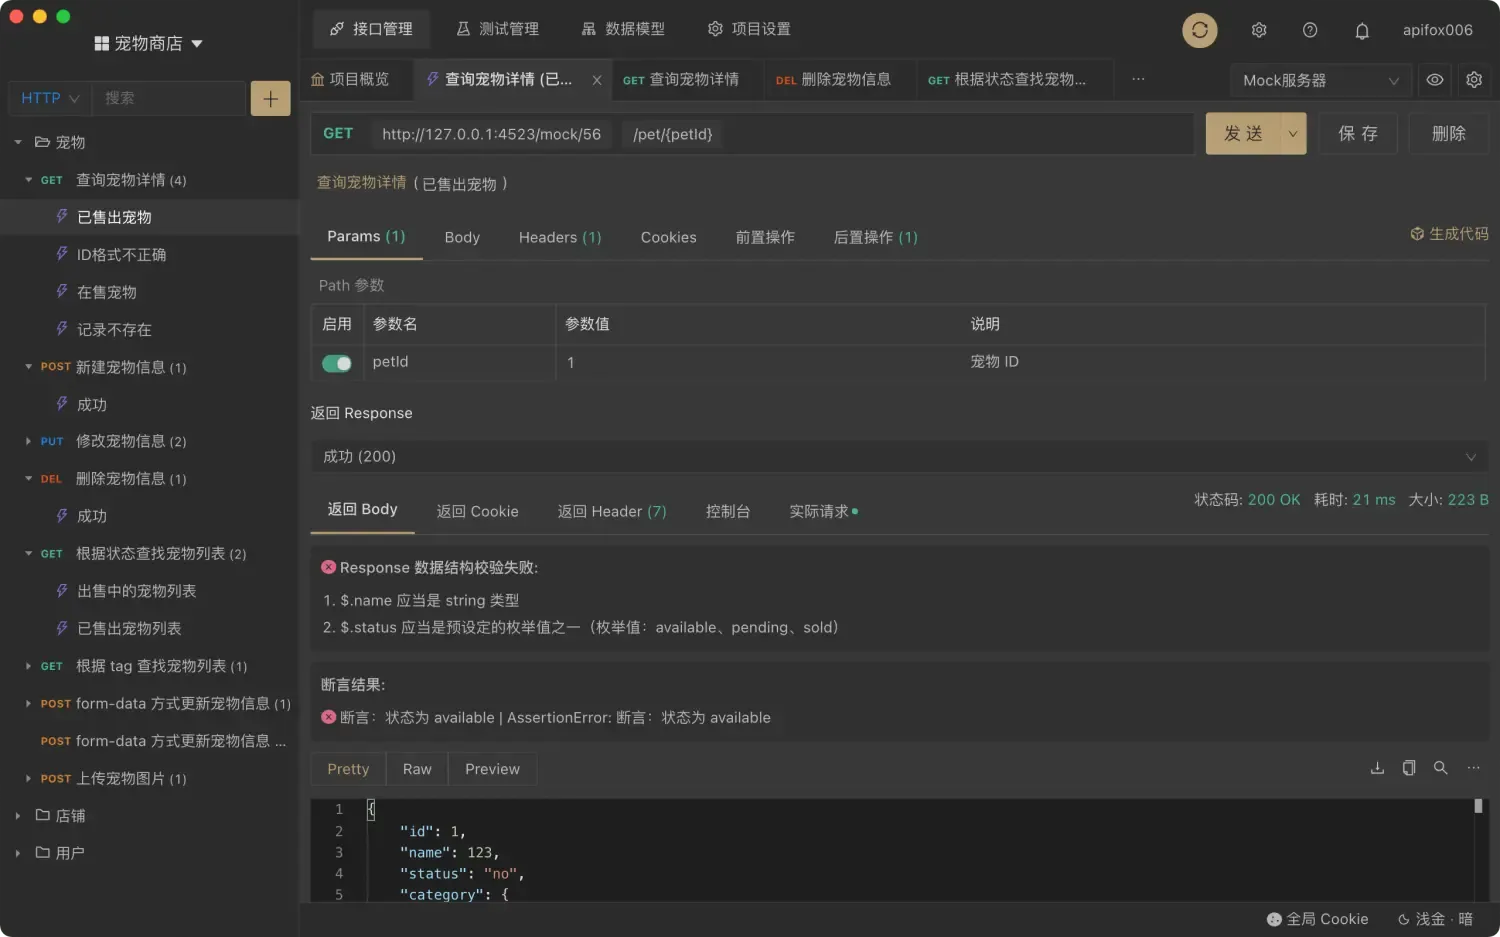Open notifications via the bell icon

[1362, 30]
